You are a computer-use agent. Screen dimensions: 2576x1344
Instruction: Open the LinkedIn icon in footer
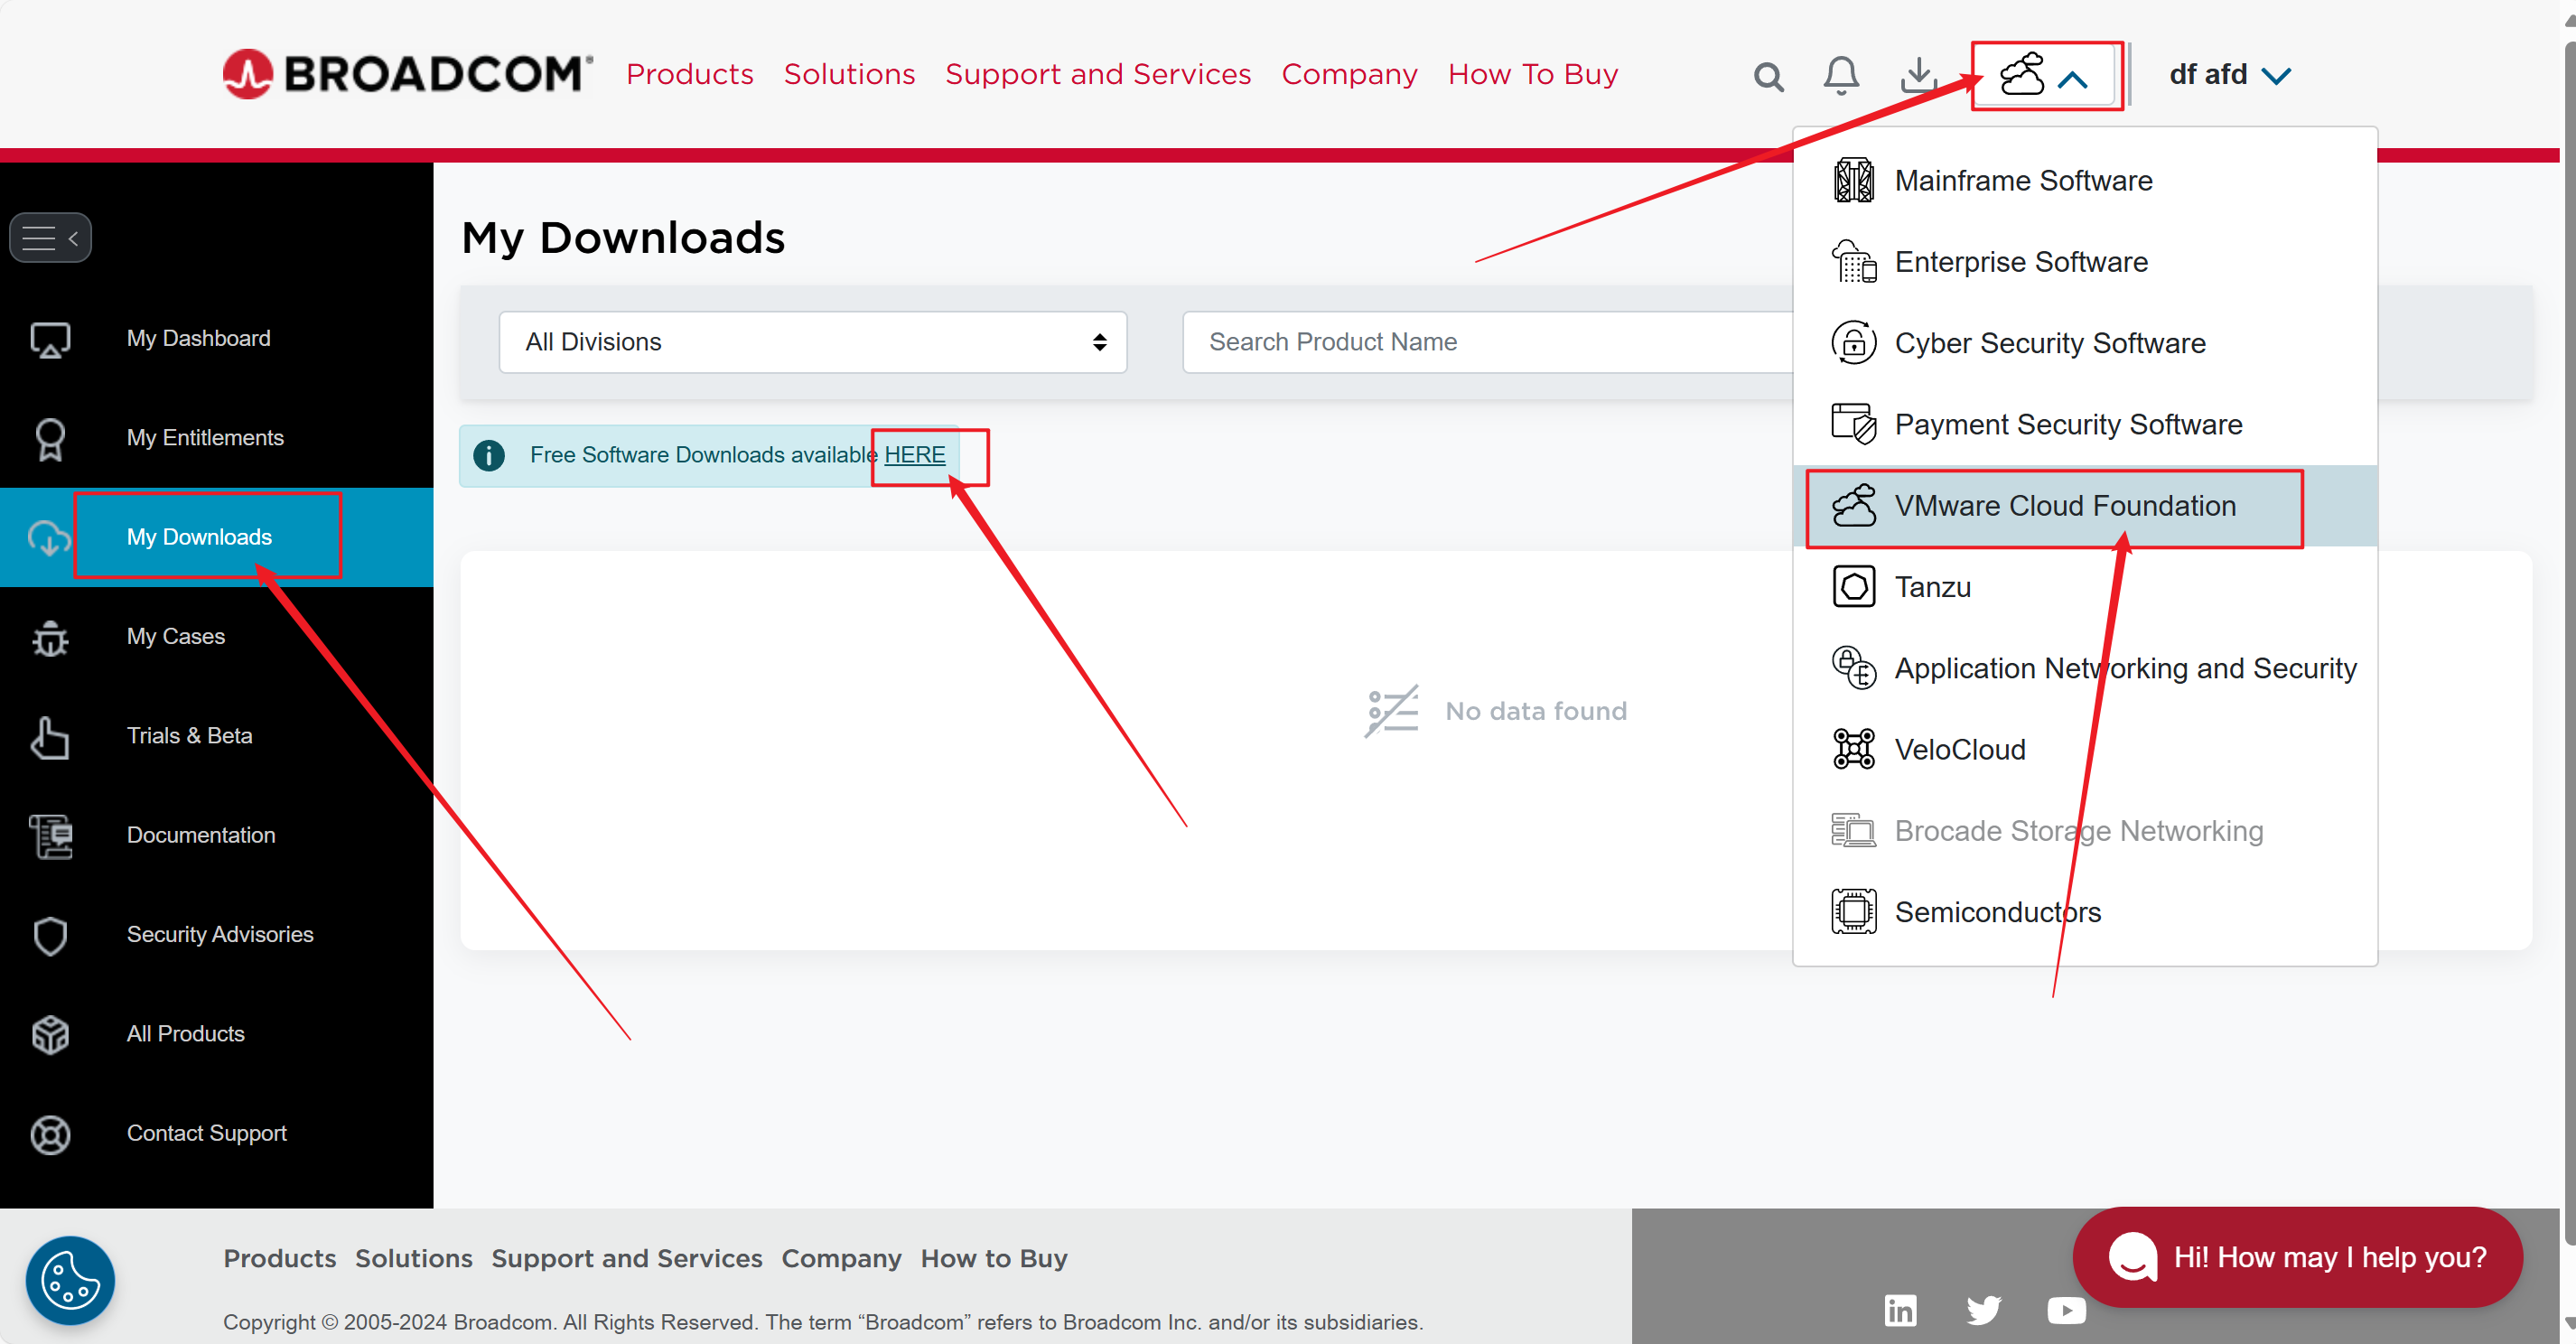coord(1900,1309)
